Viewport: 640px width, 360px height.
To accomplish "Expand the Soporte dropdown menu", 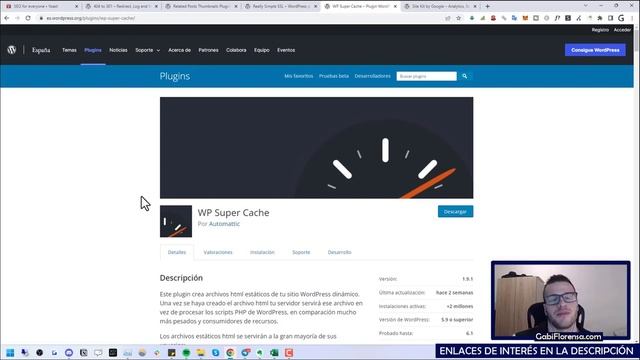I will click(x=148, y=50).
